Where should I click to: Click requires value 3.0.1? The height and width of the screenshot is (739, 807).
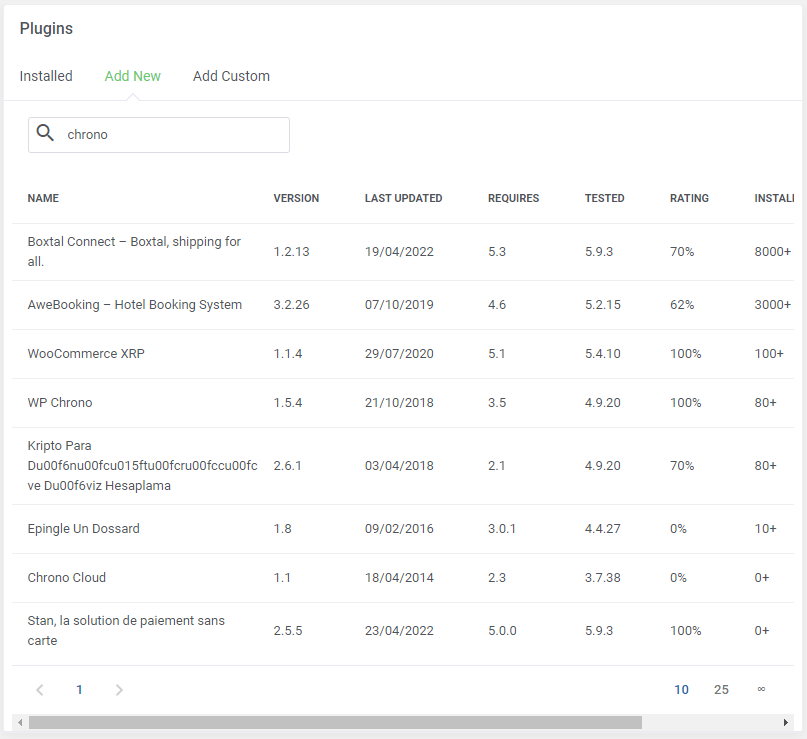pyautogui.click(x=502, y=529)
